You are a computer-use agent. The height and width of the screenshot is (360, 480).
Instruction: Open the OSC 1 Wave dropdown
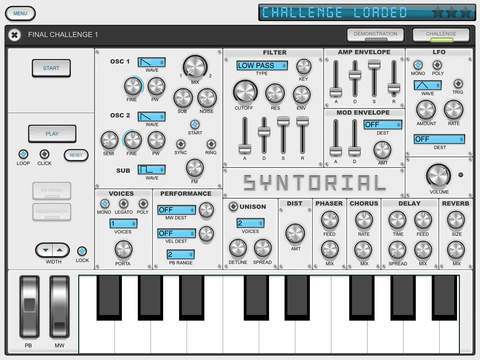click(x=152, y=62)
